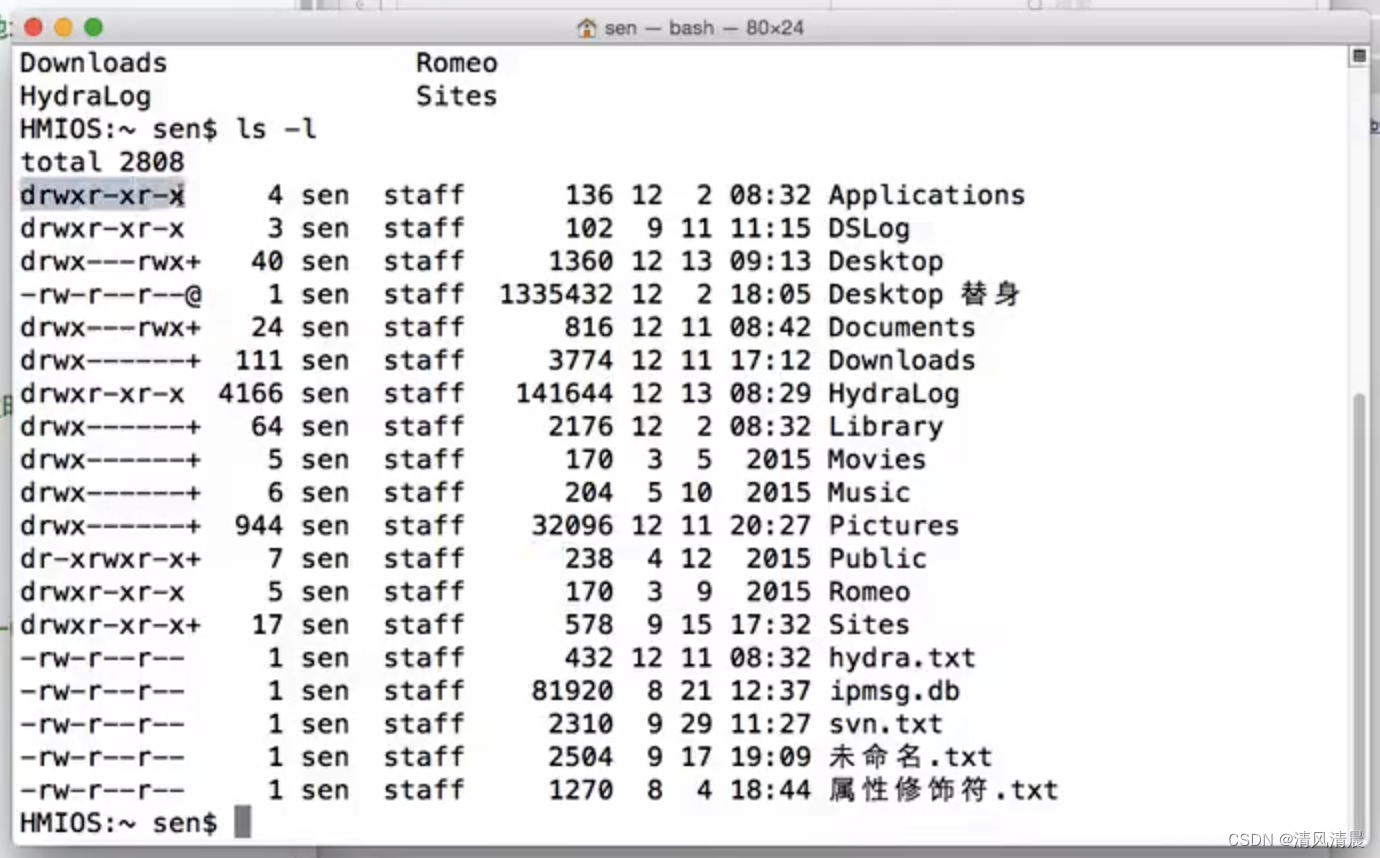Click the green zoom window button

click(x=93, y=27)
